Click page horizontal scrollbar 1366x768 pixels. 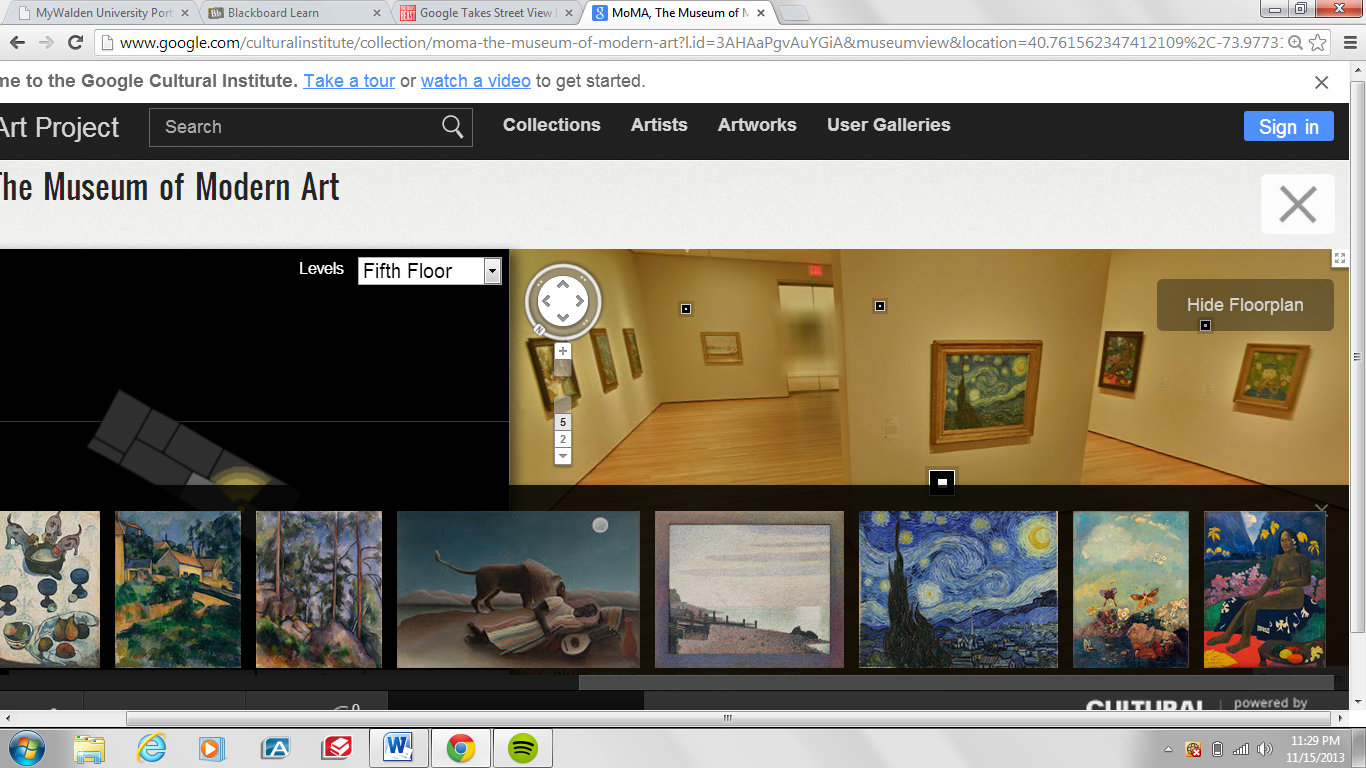coord(728,718)
